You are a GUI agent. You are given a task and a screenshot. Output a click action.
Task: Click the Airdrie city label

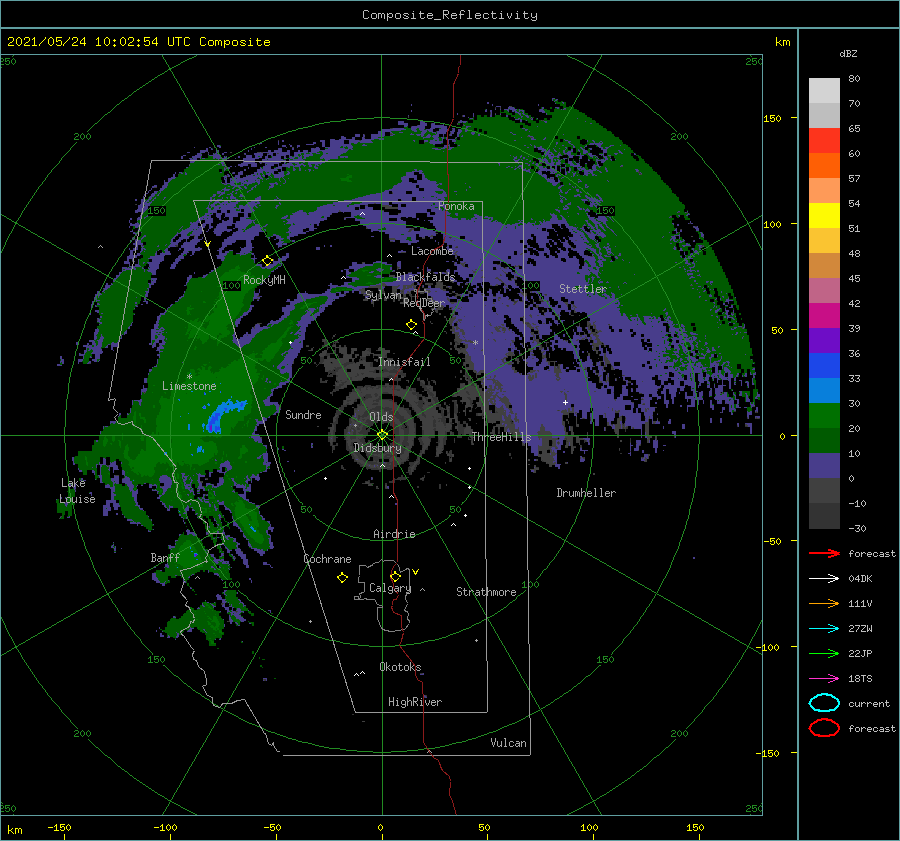[x=394, y=534]
